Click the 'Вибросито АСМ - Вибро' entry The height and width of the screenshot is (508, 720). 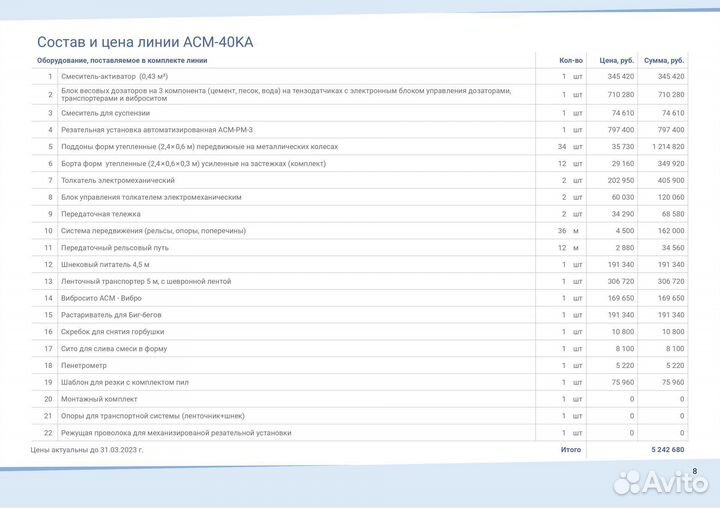tap(104, 298)
